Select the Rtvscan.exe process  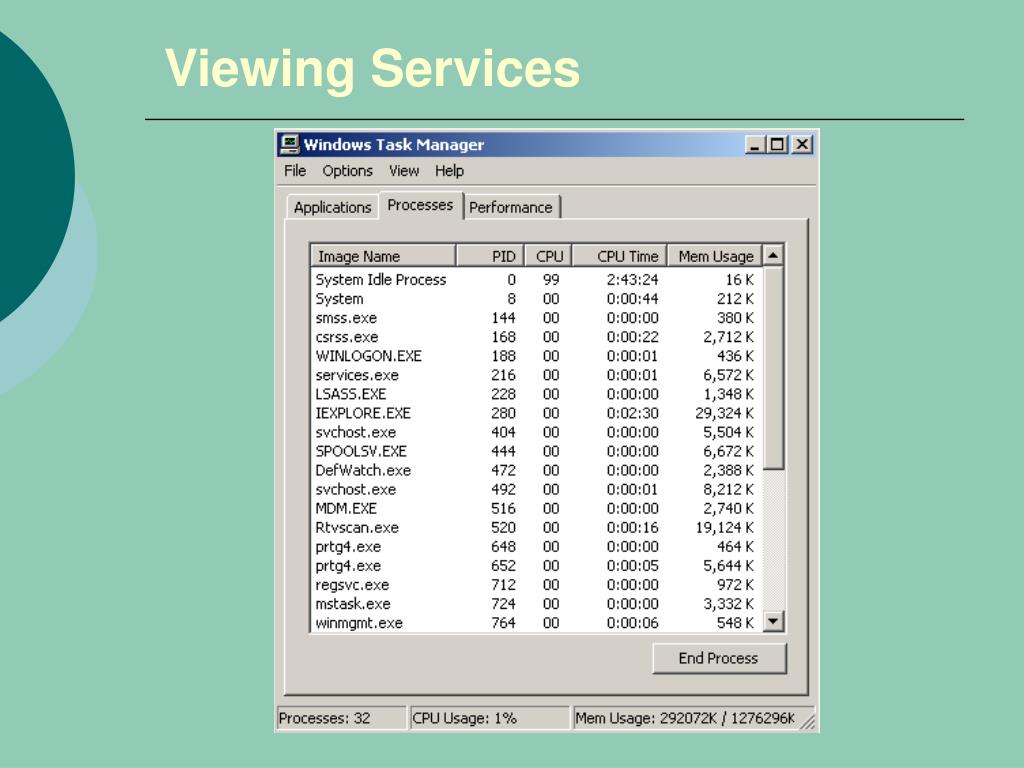point(536,528)
